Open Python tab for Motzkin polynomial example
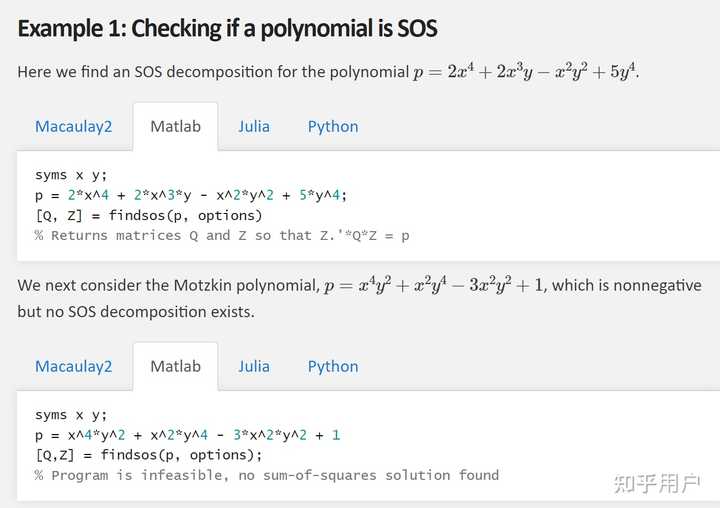 [333, 366]
